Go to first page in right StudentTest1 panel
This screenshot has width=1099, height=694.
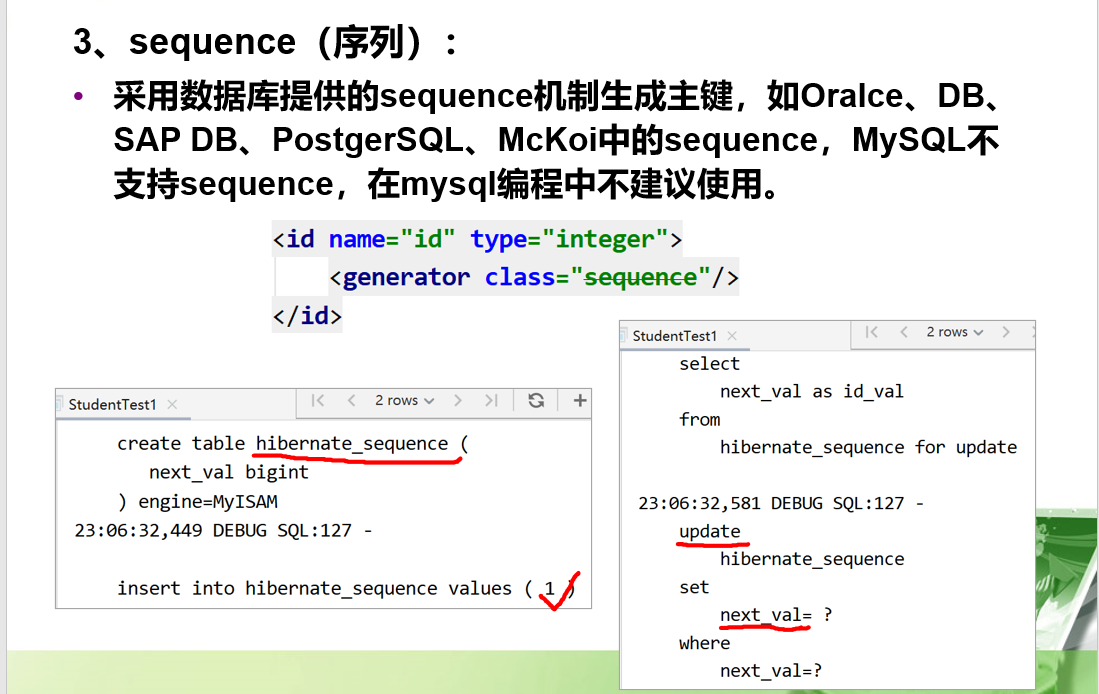871,332
